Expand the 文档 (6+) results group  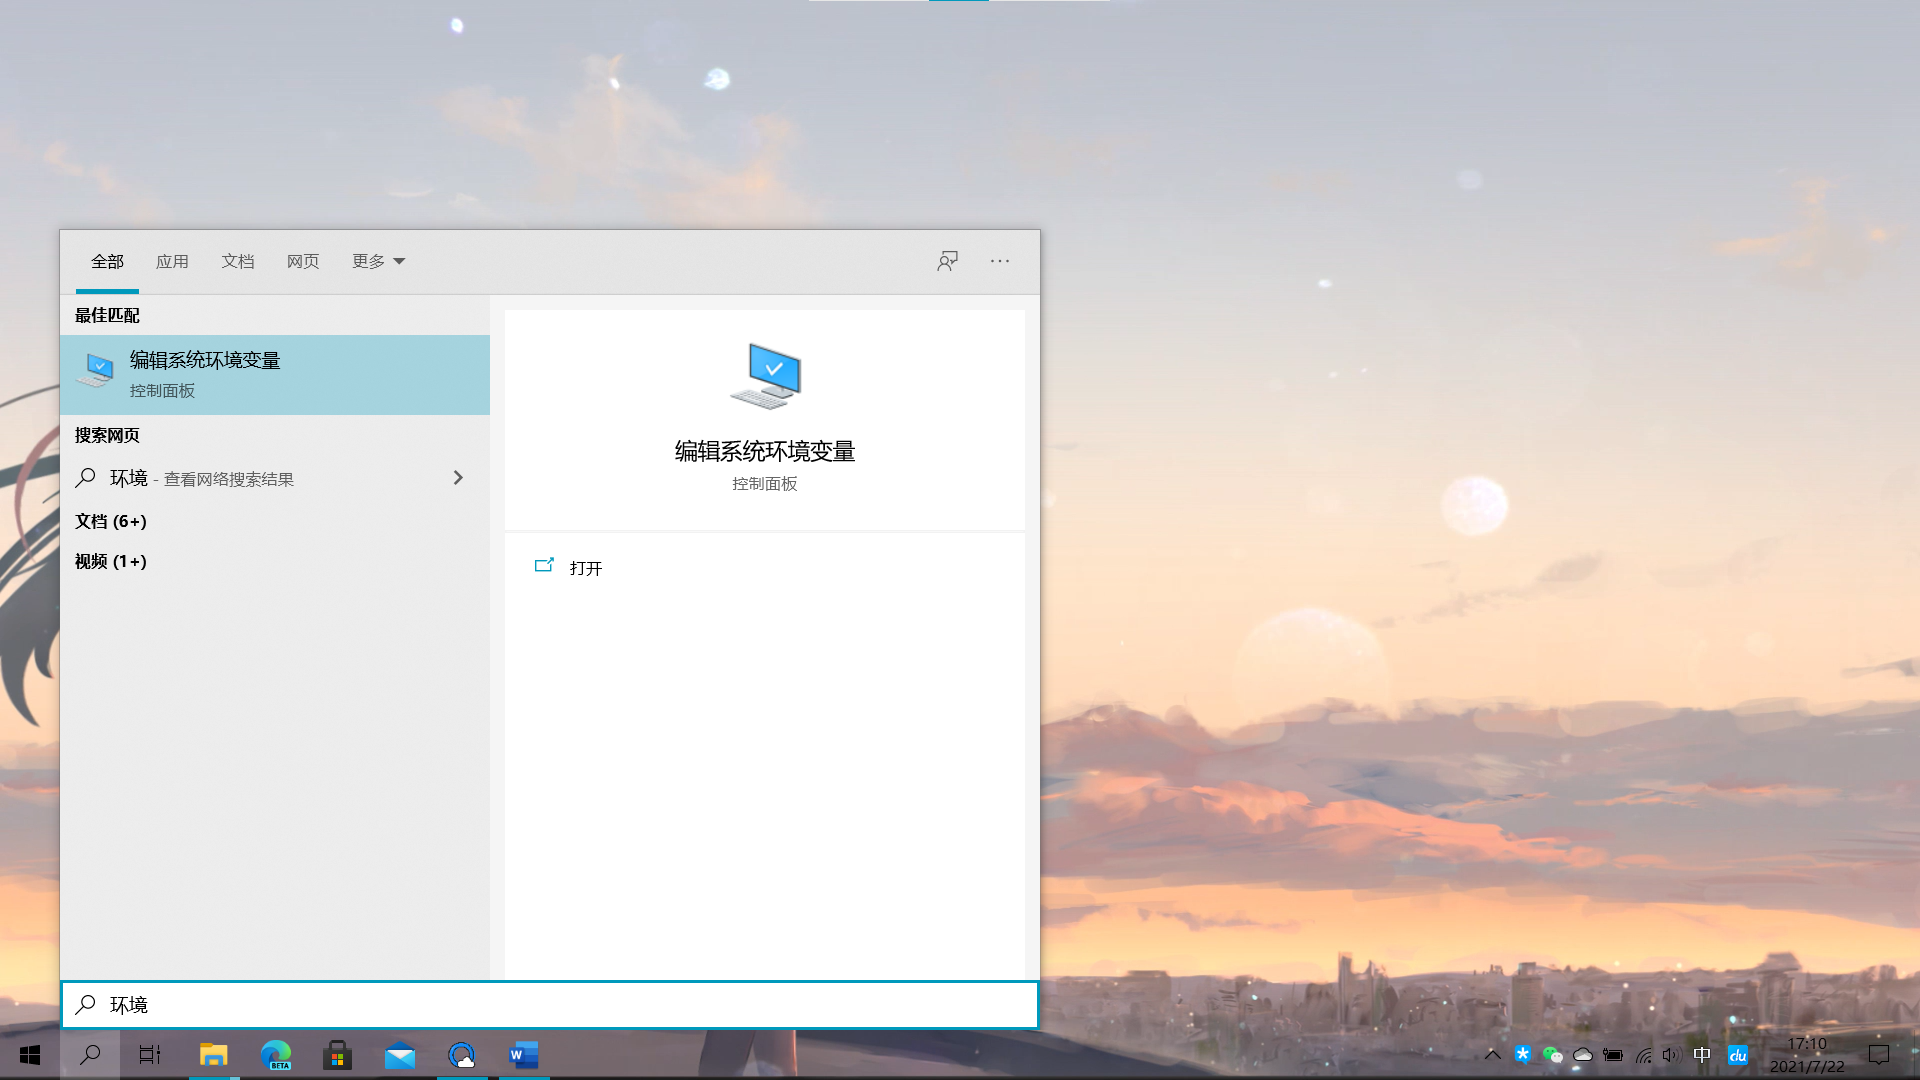(110, 521)
